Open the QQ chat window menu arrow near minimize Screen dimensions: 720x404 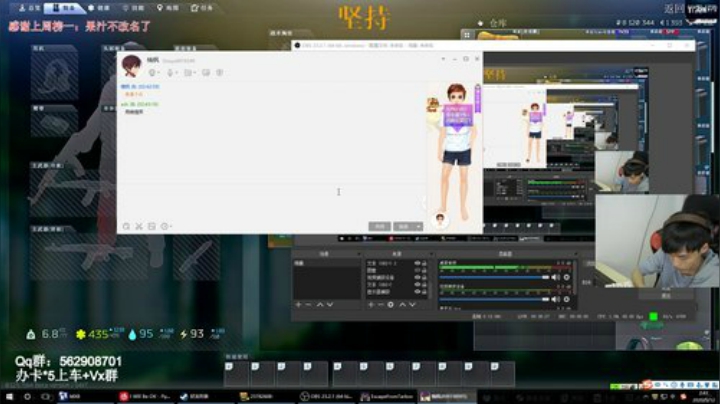(x=443, y=59)
